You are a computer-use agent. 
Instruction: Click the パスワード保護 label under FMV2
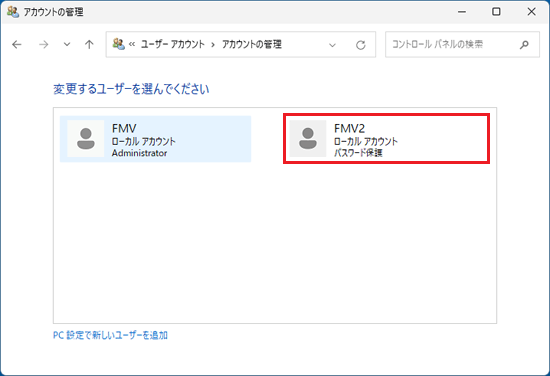[358, 153]
